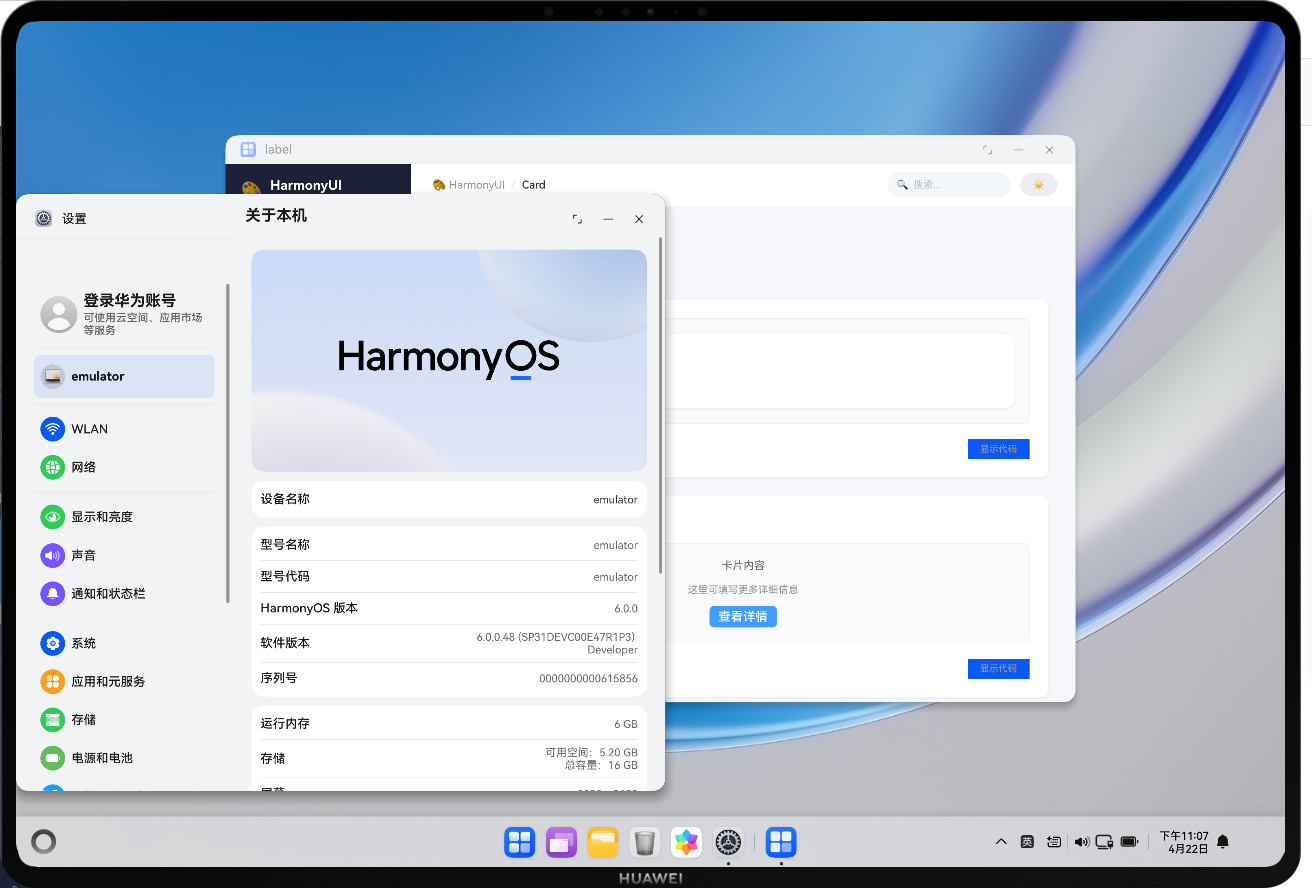Open the Files folder app in dock
The width and height of the screenshot is (1312, 888).
pos(603,842)
